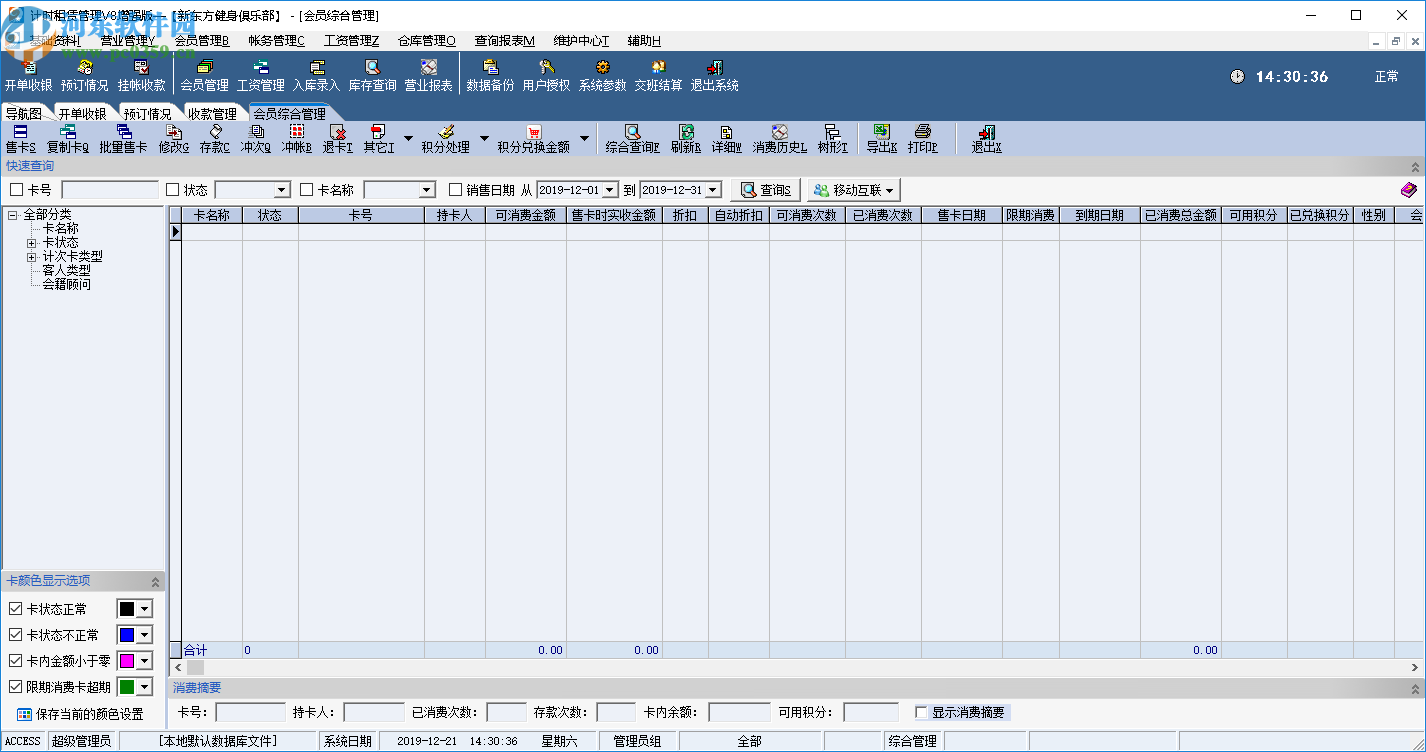Open the 移动互联 dropdown button
This screenshot has width=1426, height=752.
853,190
